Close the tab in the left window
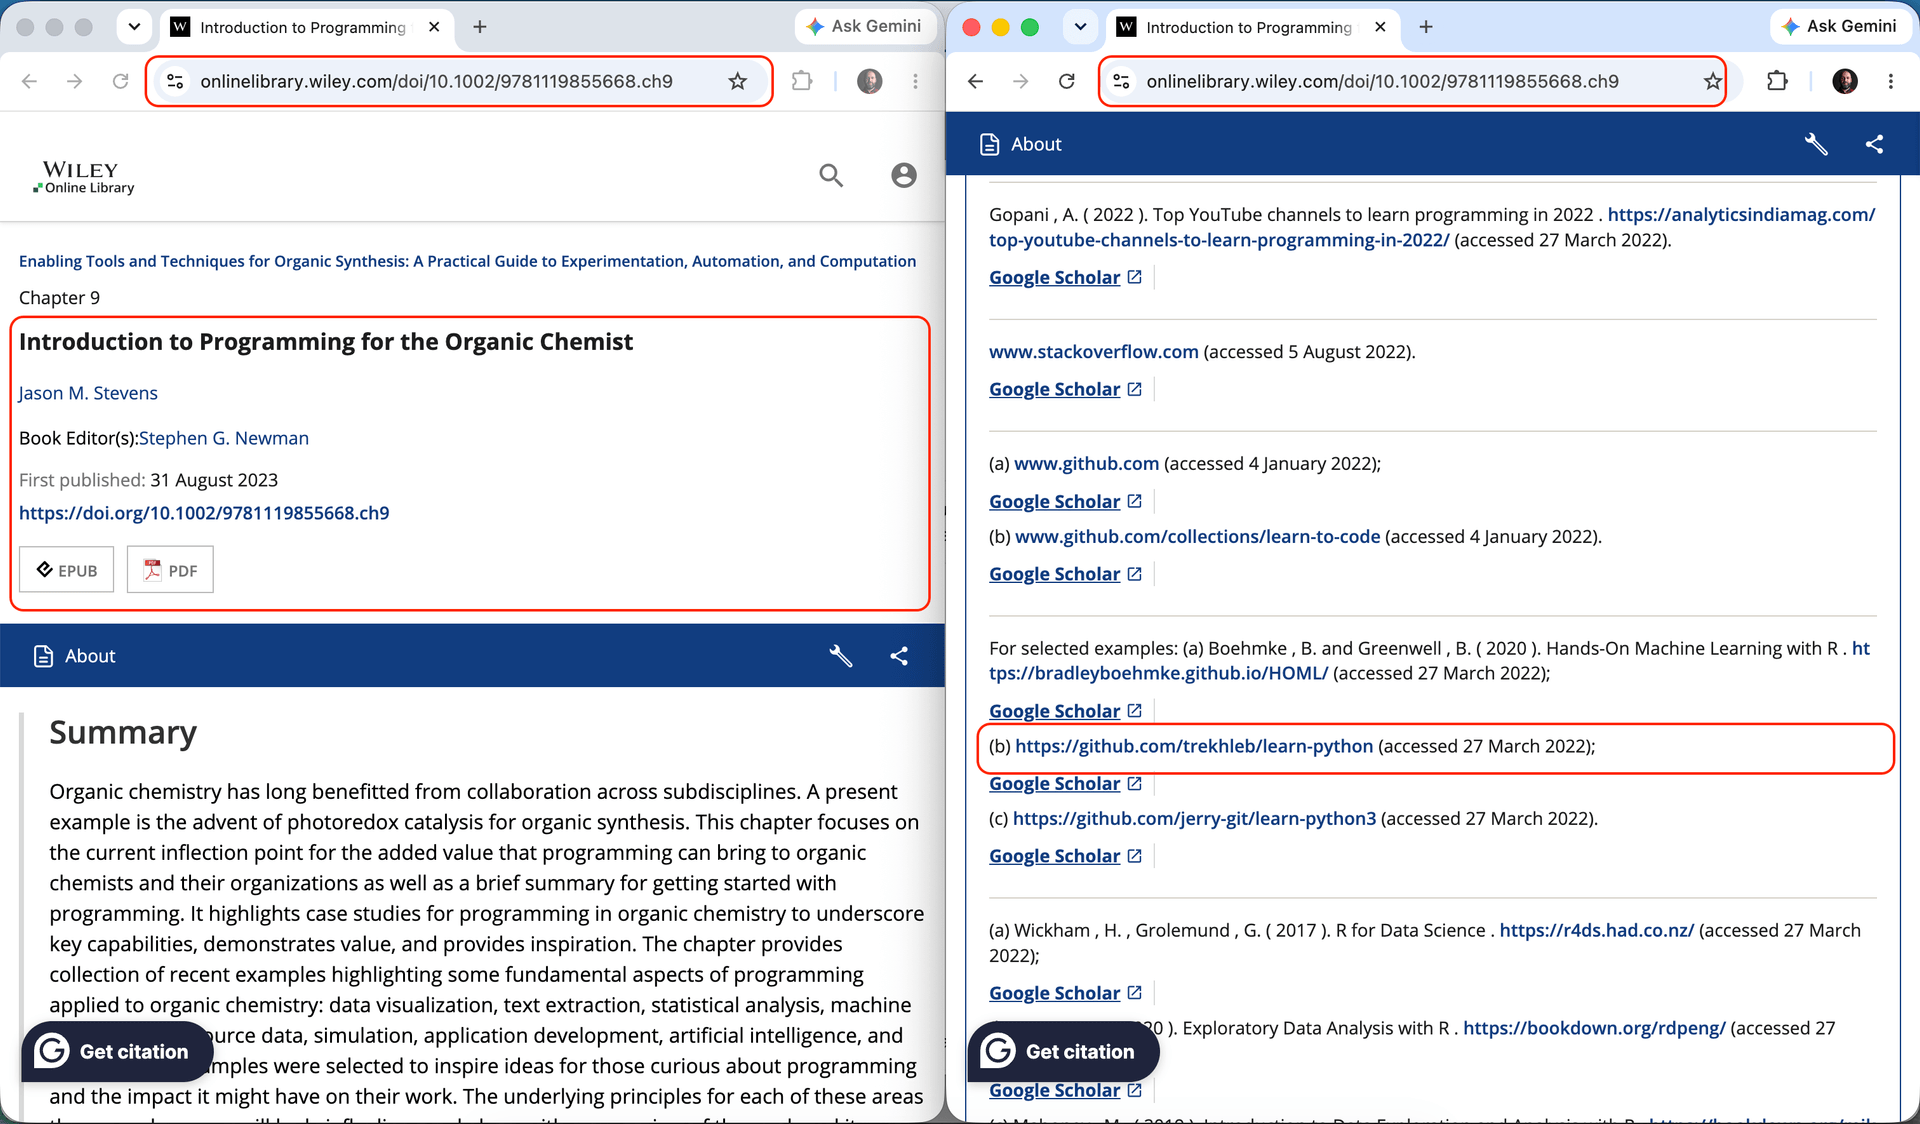Viewport: 1920px width, 1124px height. pyautogui.click(x=434, y=27)
